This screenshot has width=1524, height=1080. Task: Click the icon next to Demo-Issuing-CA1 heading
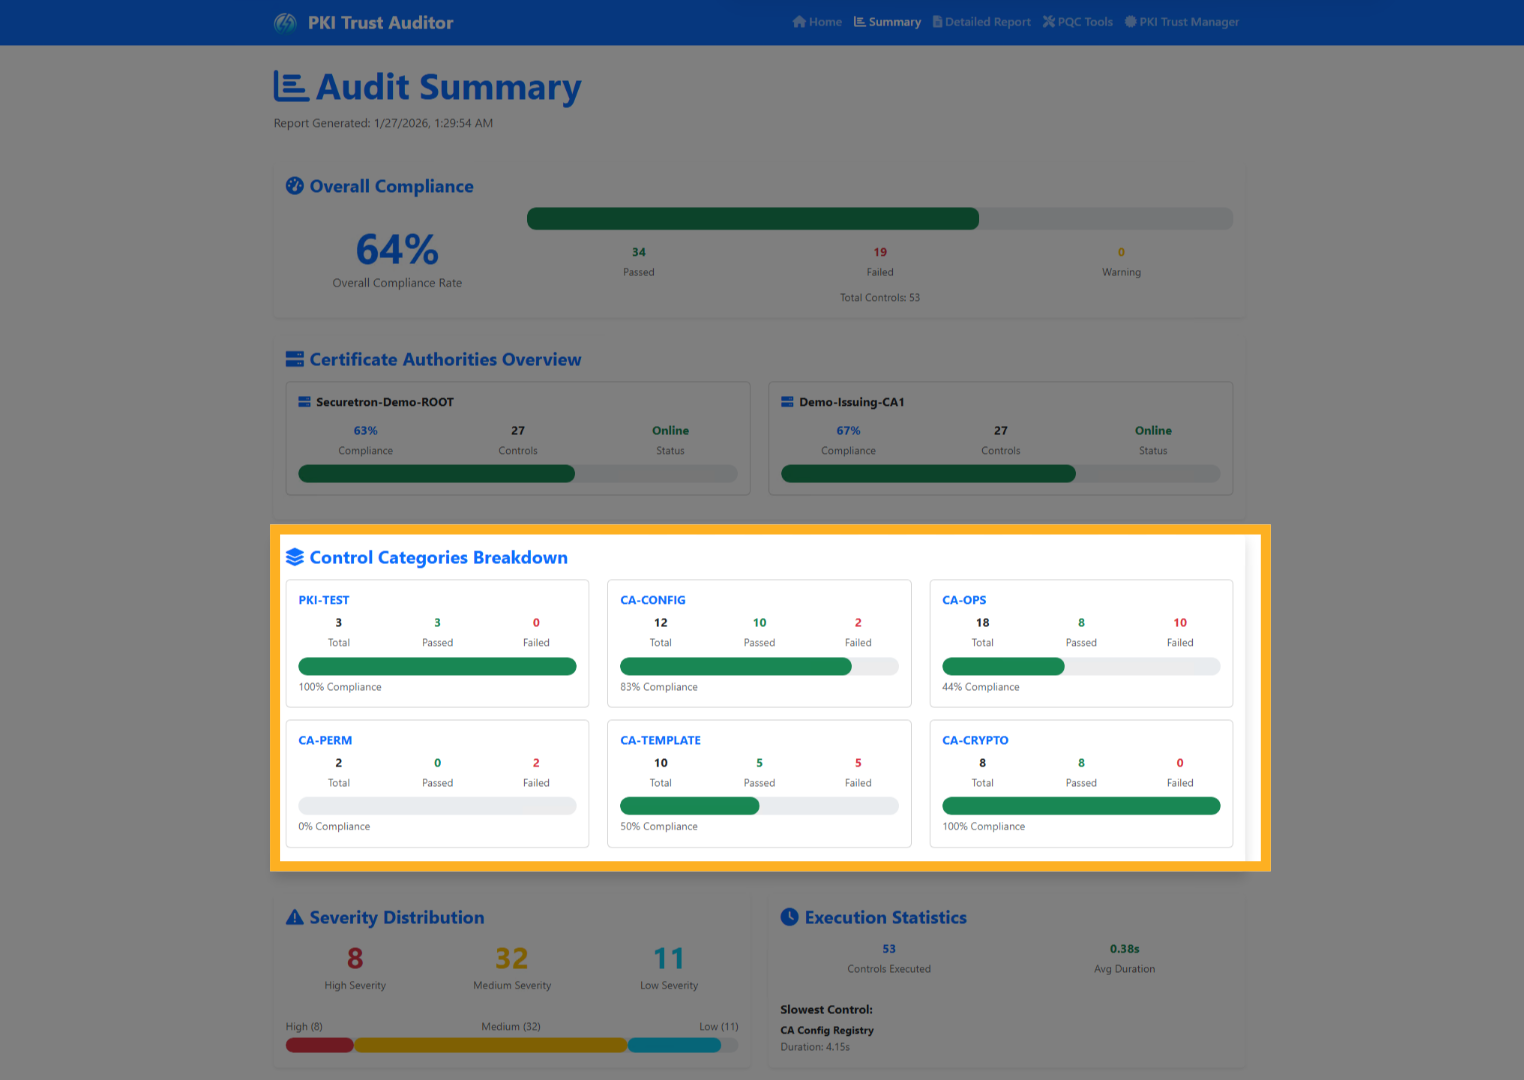[x=786, y=401]
